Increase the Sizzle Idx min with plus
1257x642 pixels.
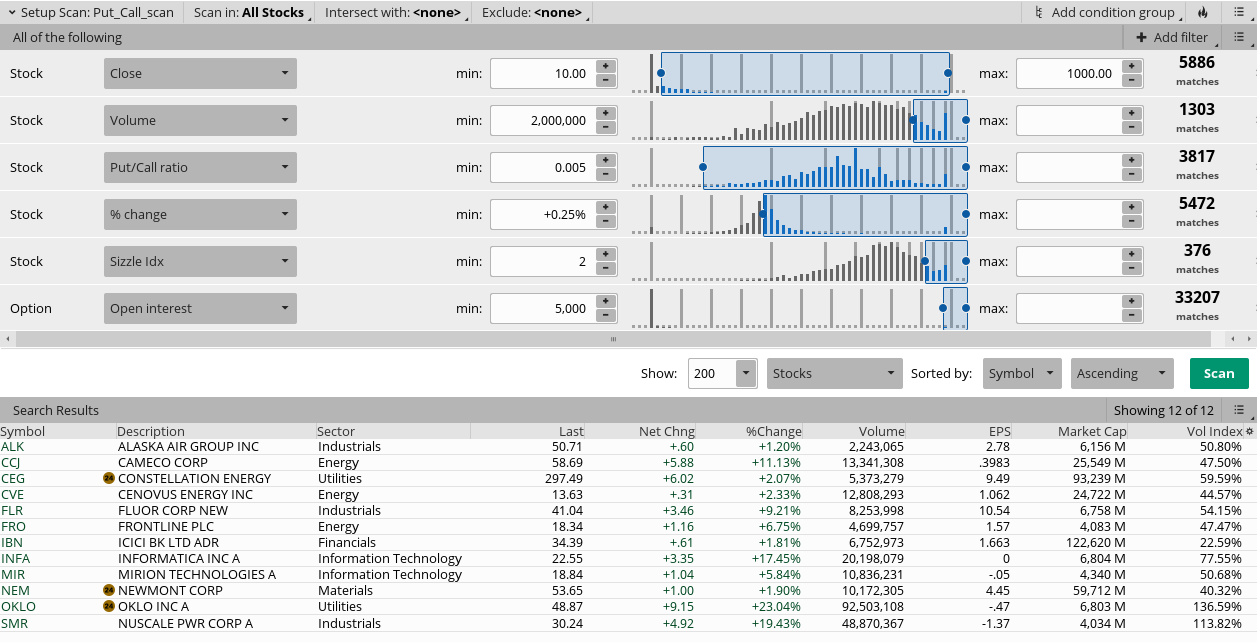(x=605, y=254)
